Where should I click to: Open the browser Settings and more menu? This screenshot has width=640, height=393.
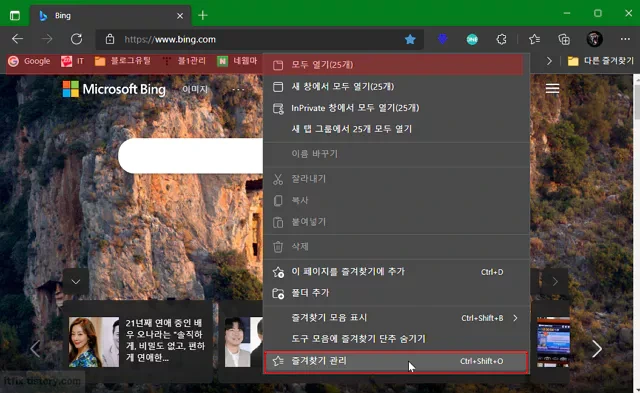point(625,39)
